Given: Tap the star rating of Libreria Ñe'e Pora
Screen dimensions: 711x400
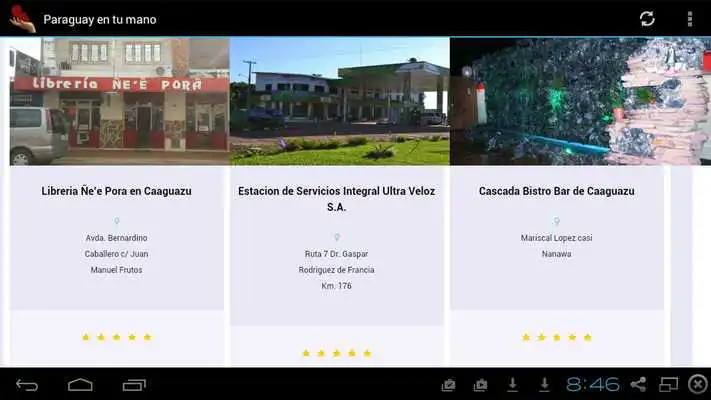Looking at the screenshot, I should point(117,337).
